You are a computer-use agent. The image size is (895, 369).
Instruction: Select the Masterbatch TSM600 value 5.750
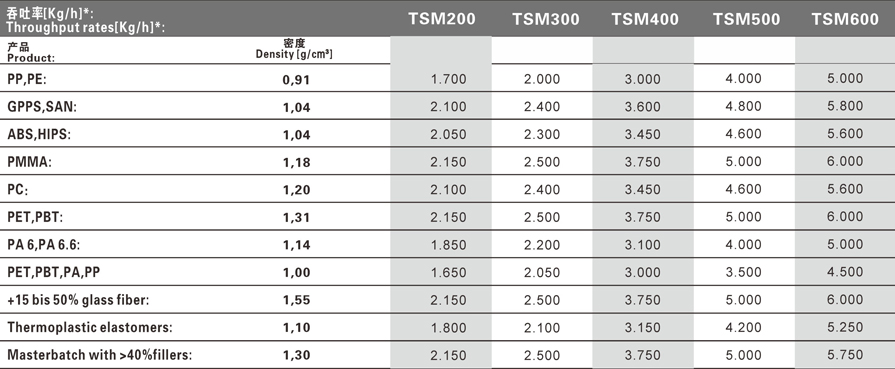tap(845, 355)
